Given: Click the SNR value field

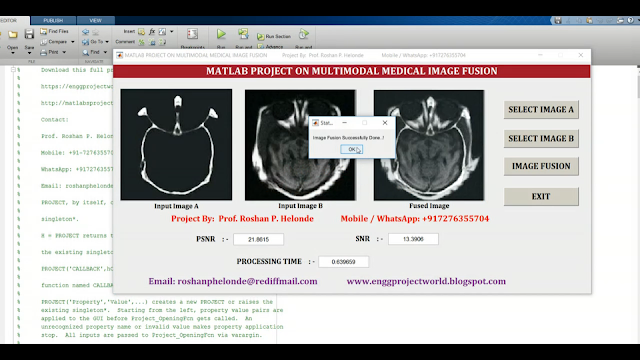Looking at the screenshot, I should 413,239.
